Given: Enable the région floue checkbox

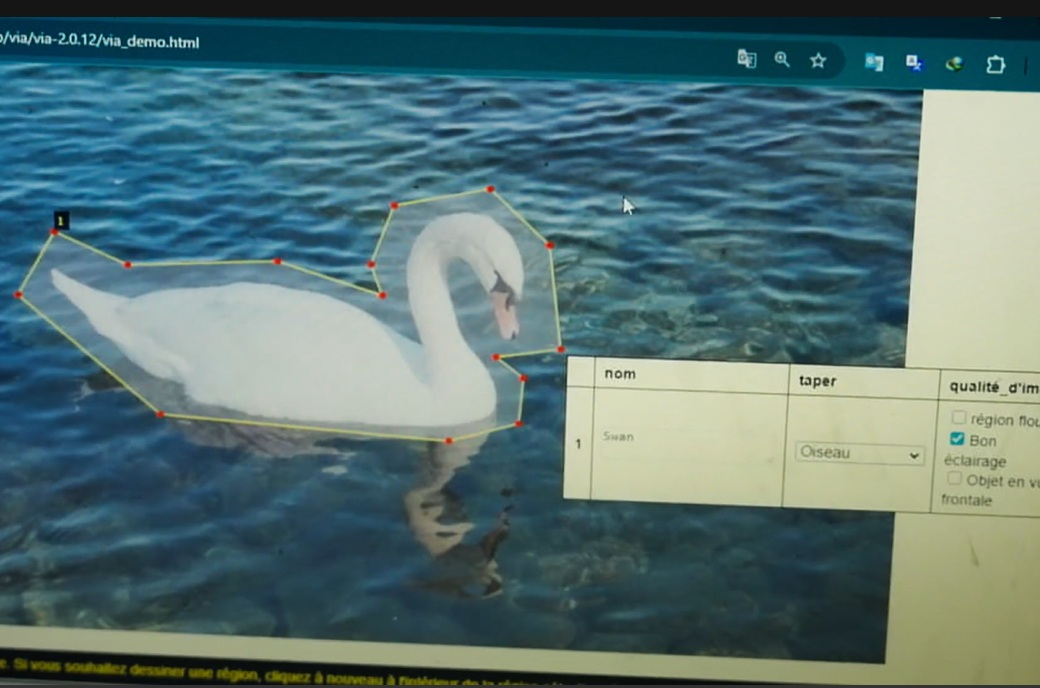Looking at the screenshot, I should tap(959, 418).
